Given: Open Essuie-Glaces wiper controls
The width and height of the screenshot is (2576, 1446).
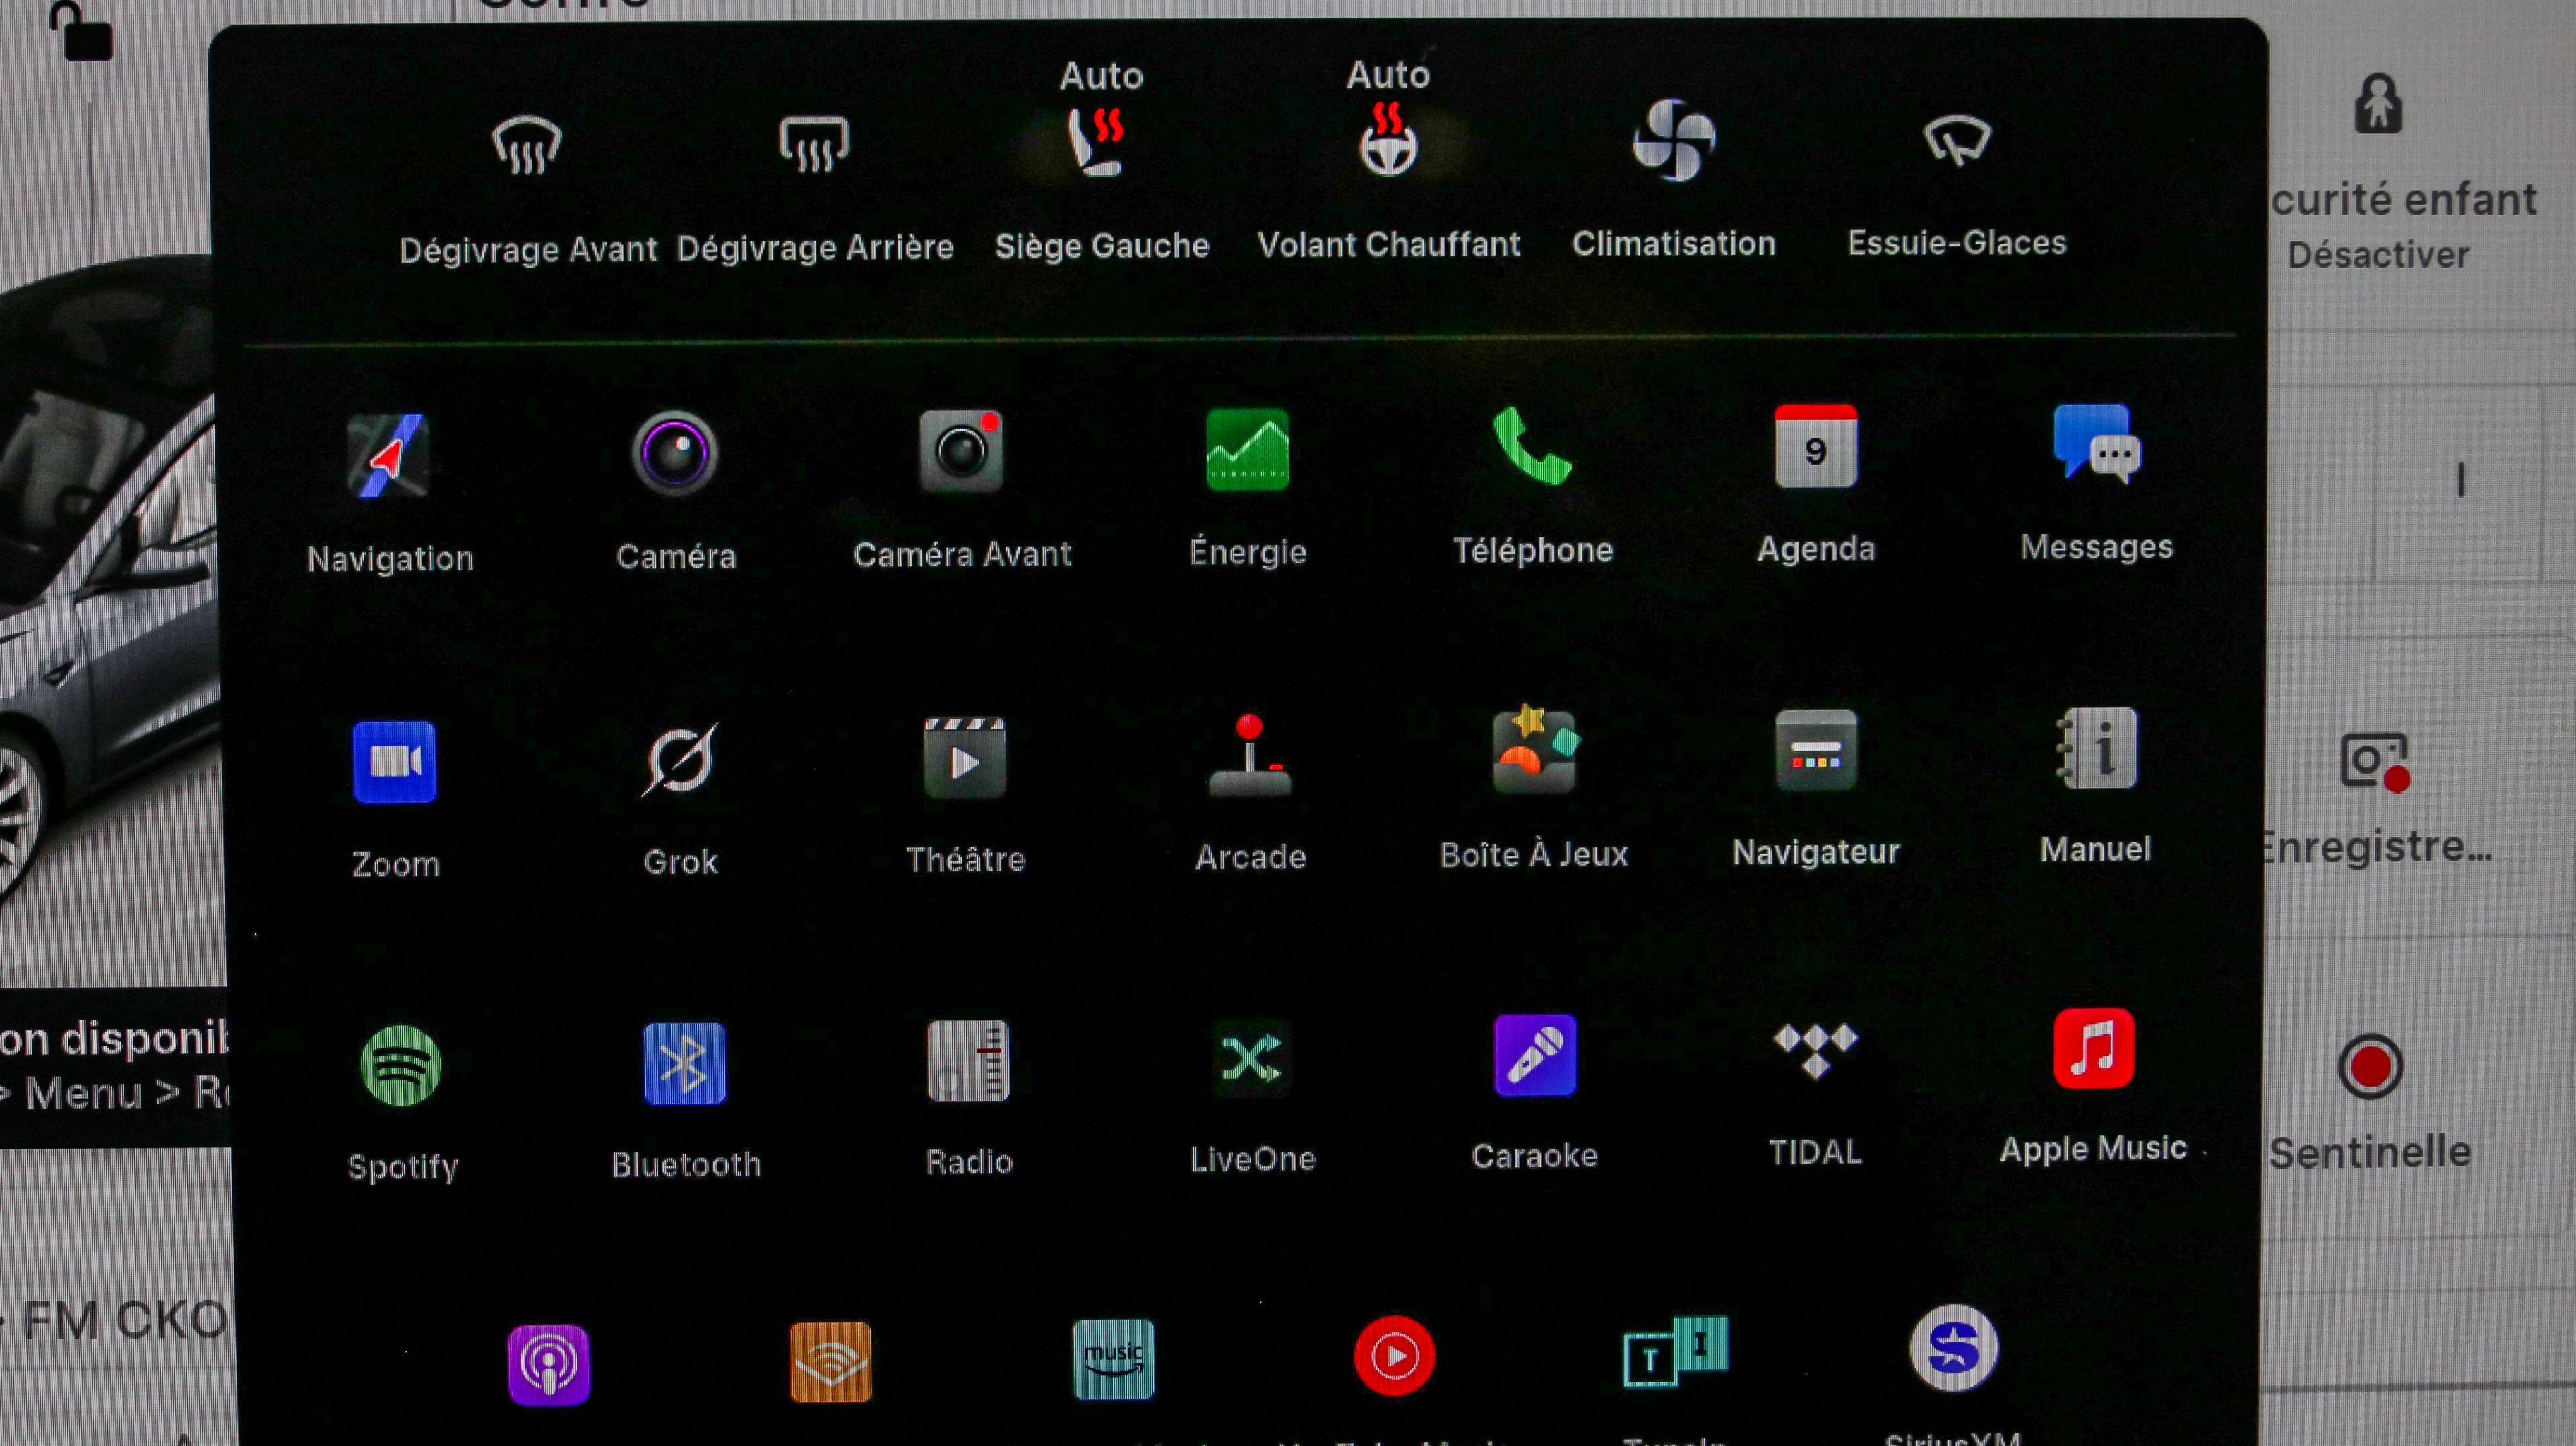Looking at the screenshot, I should click(x=1956, y=140).
